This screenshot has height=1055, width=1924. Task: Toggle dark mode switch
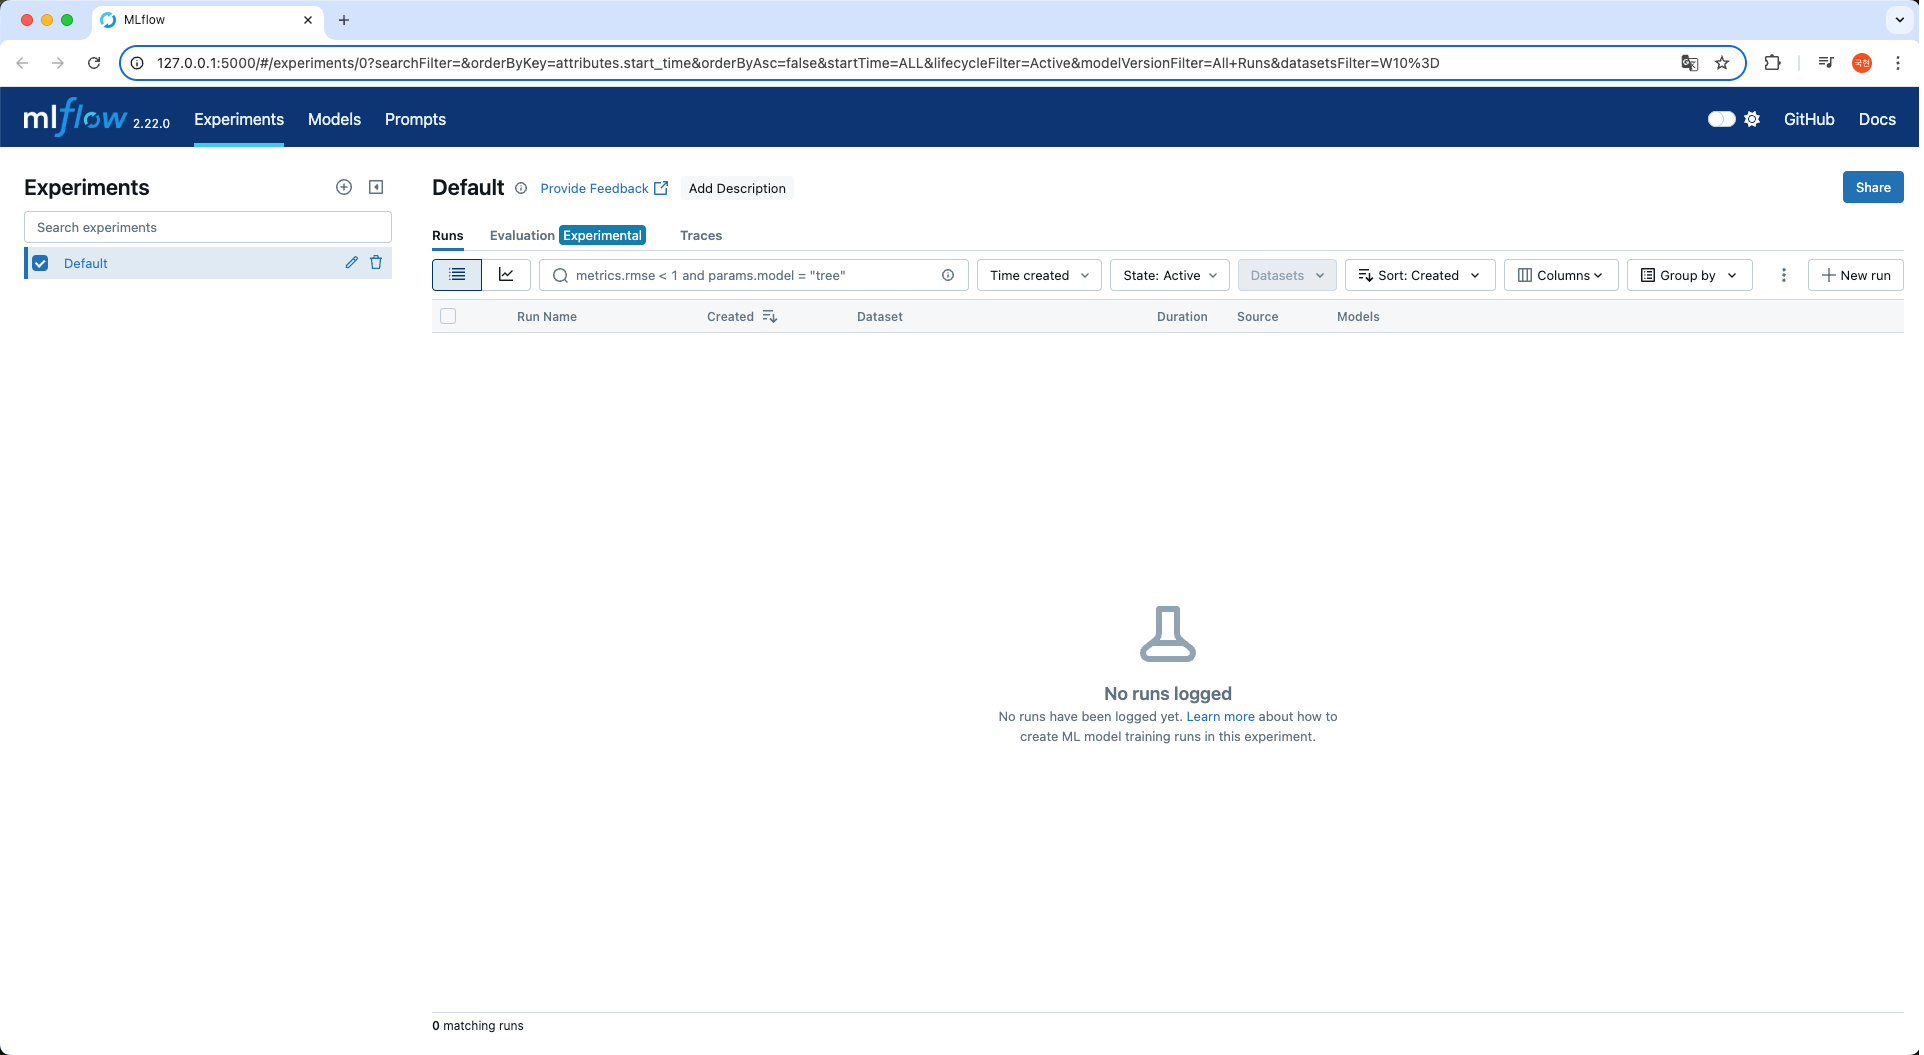coord(1721,119)
